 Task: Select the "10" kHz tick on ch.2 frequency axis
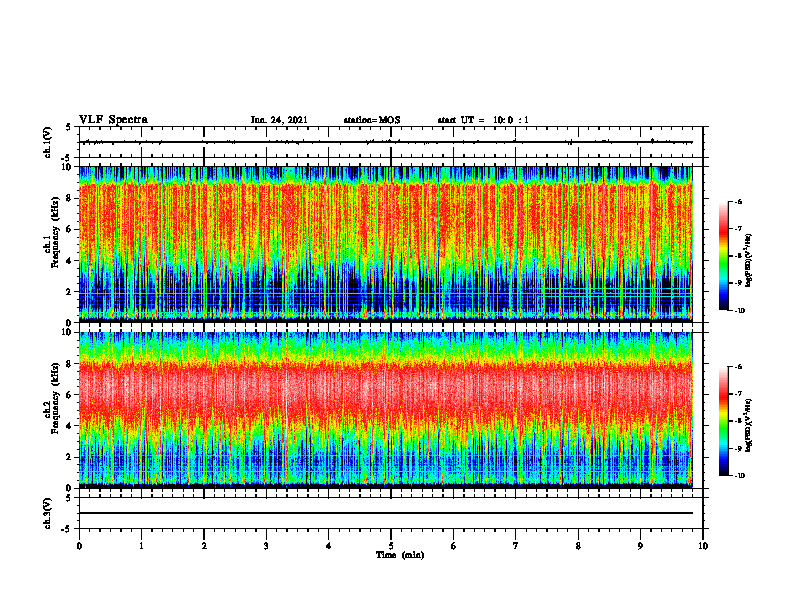(67, 333)
